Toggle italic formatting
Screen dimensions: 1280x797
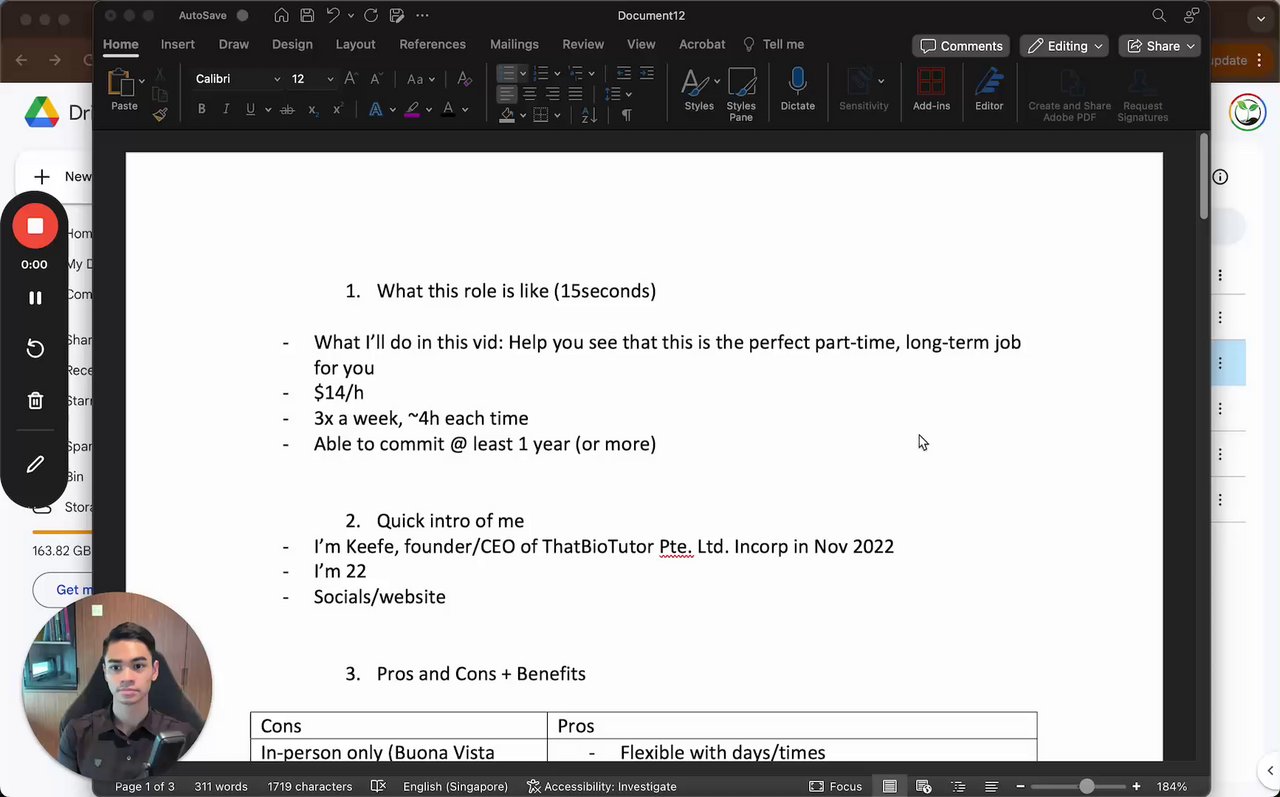[x=226, y=109]
